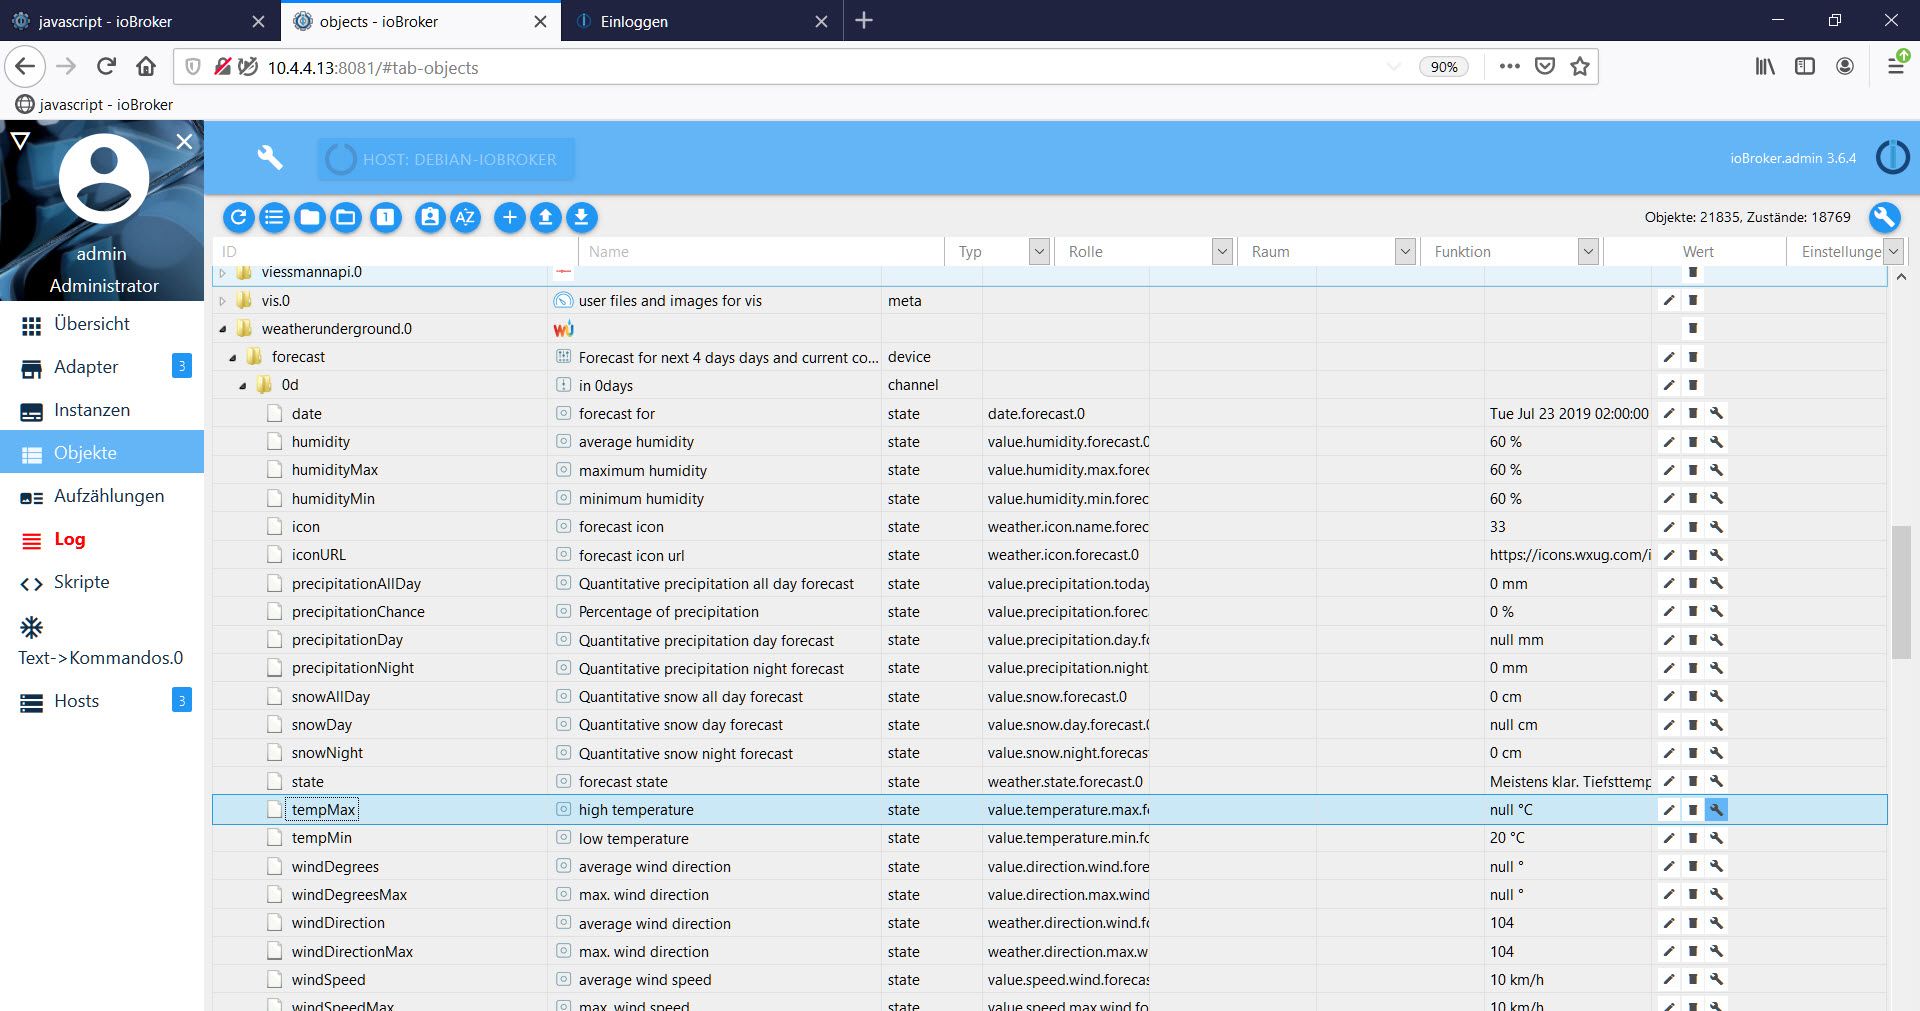The height and width of the screenshot is (1011, 1920).
Task: Expand the vis.0 tree node
Action: pos(222,301)
